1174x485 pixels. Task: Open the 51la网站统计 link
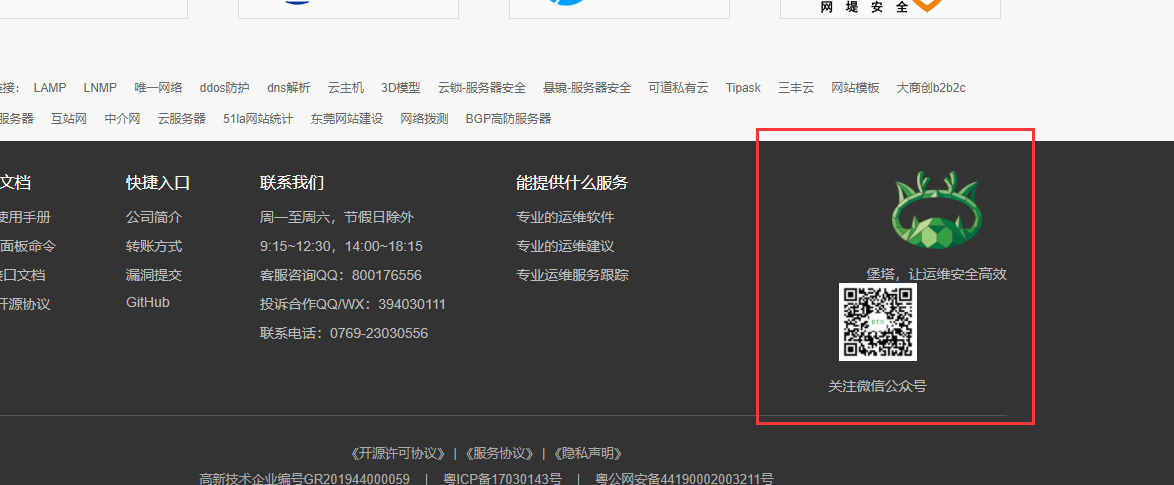coord(258,118)
